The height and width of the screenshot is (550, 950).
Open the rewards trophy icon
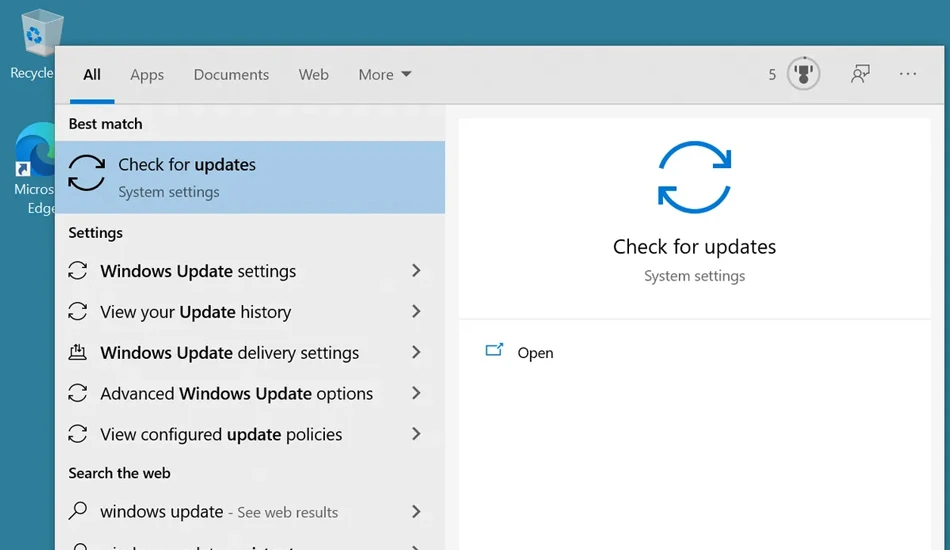803,74
